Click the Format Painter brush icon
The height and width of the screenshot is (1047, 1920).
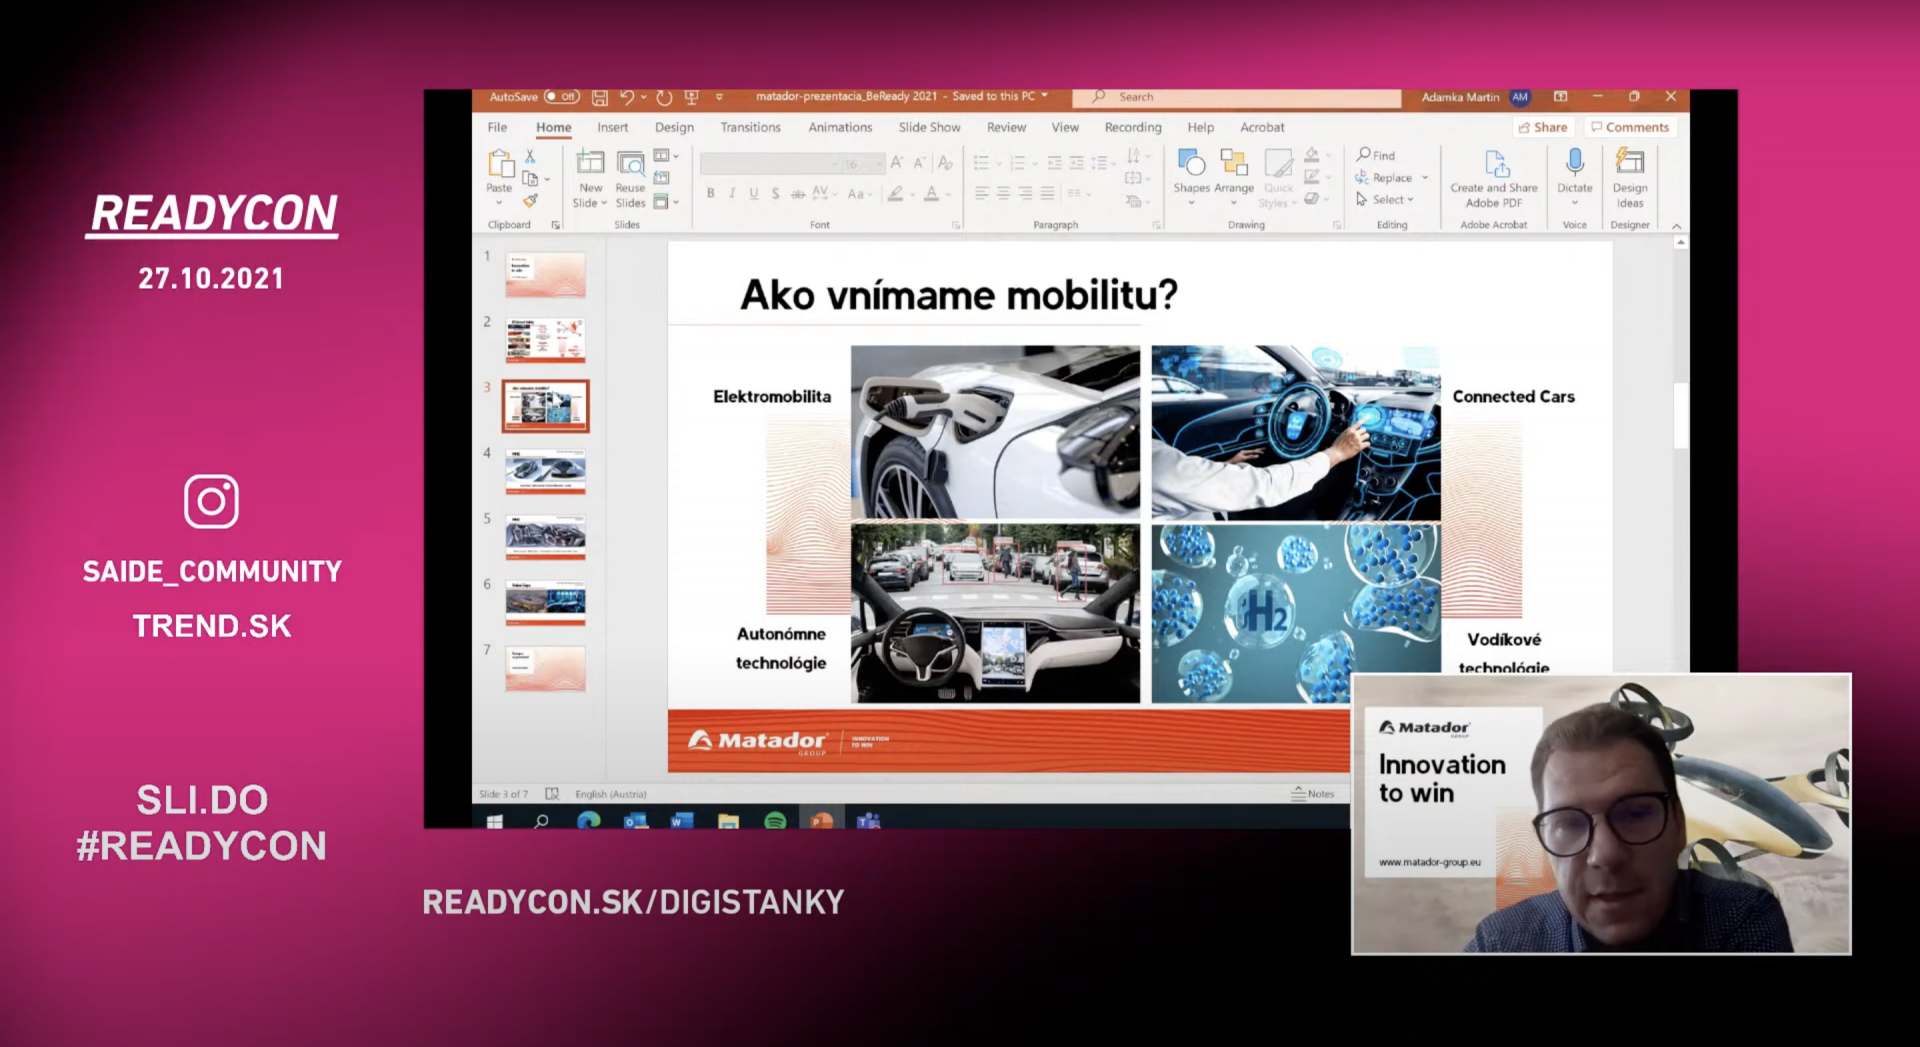(x=530, y=201)
